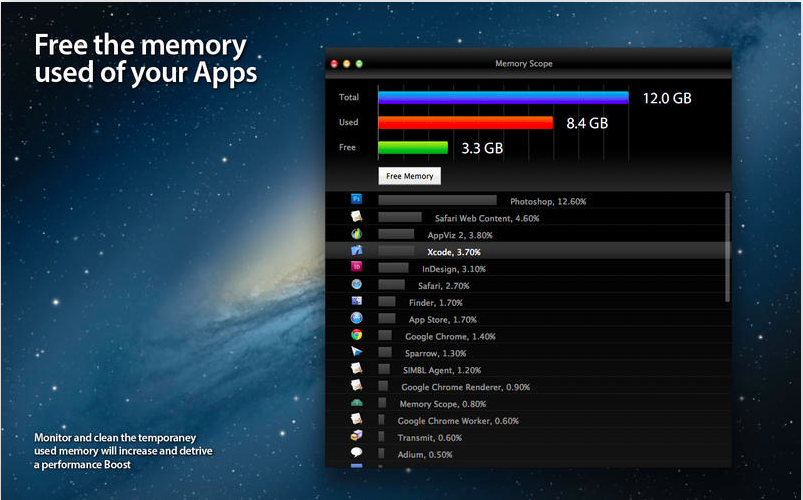Viewport: 803px width, 500px height.
Task: Click the red Used memory bar
Action: [466, 123]
